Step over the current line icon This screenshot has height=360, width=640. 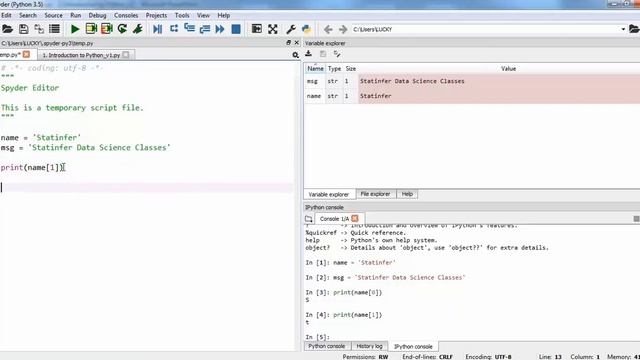pos(174,29)
